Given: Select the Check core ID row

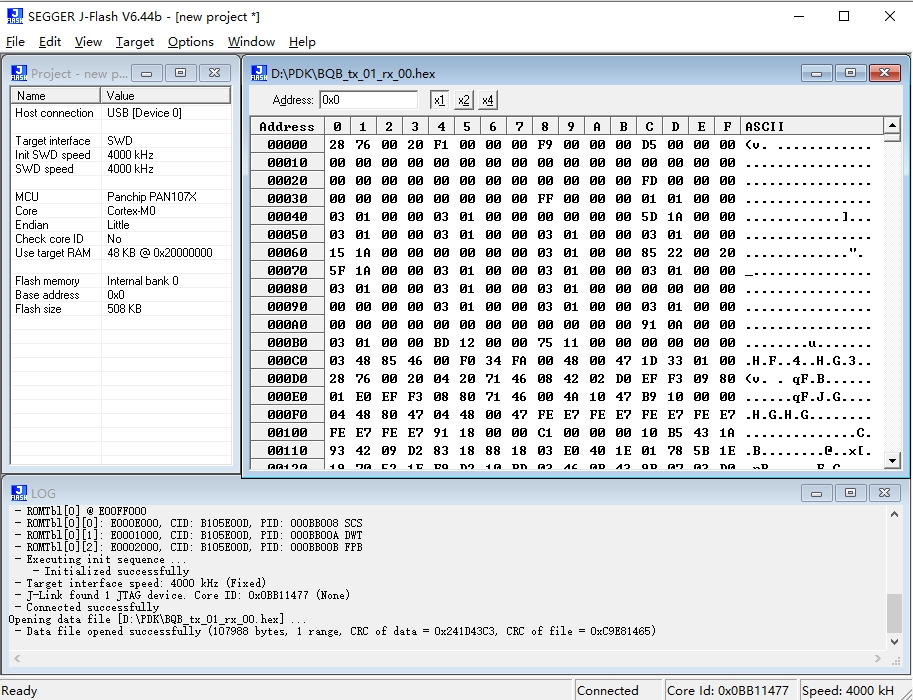Looking at the screenshot, I should 121,239.
